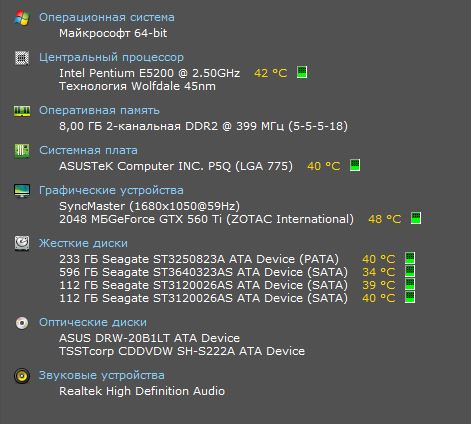This screenshot has height=424, width=471.
Task: Click green indicator beside GeForce GTX 560 Ti temperature
Action: pyautogui.click(x=416, y=218)
